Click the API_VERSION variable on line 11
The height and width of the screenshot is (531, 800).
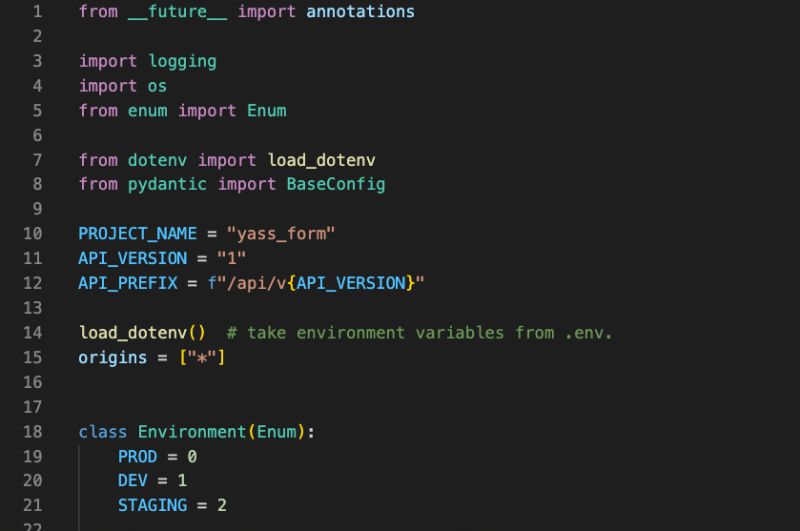click(132, 258)
